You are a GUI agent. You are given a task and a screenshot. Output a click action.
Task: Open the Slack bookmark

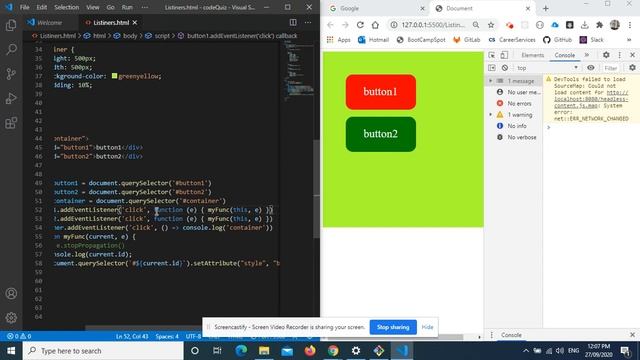591,40
